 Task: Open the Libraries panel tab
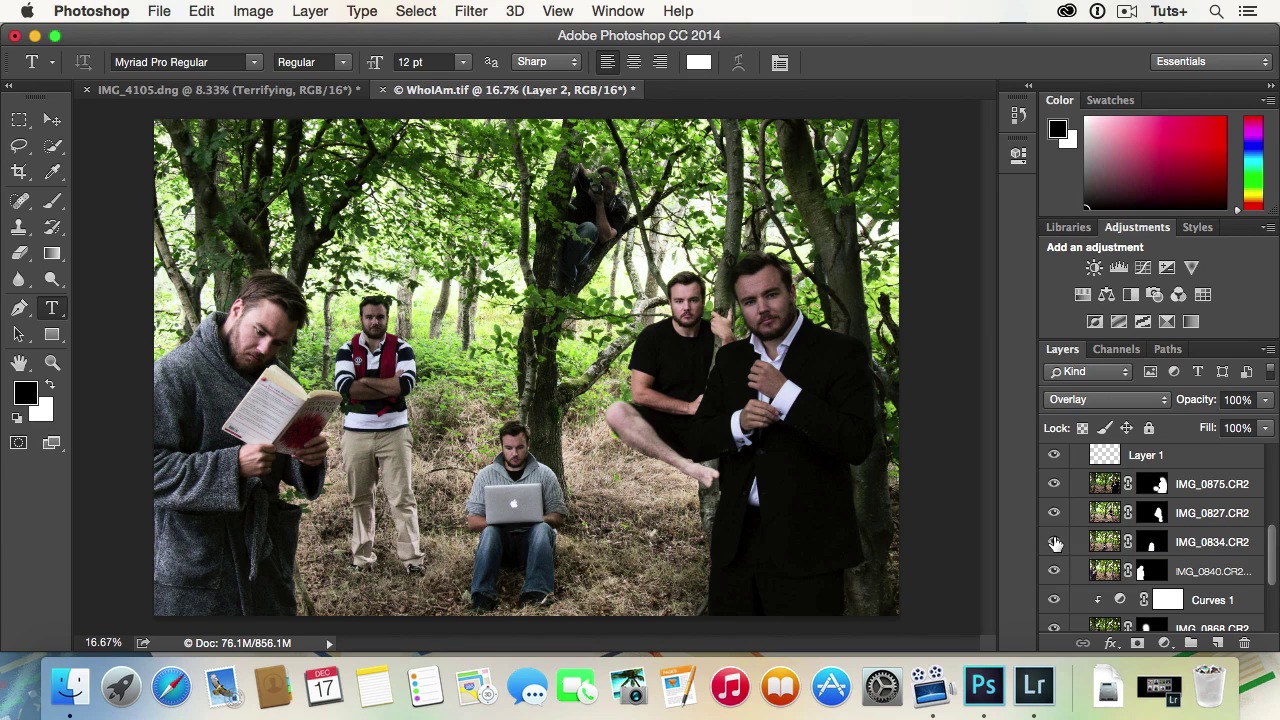point(1068,227)
